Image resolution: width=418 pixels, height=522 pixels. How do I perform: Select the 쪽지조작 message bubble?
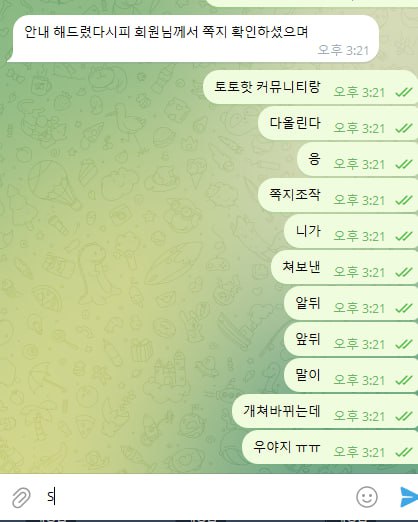pyautogui.click(x=338, y=195)
